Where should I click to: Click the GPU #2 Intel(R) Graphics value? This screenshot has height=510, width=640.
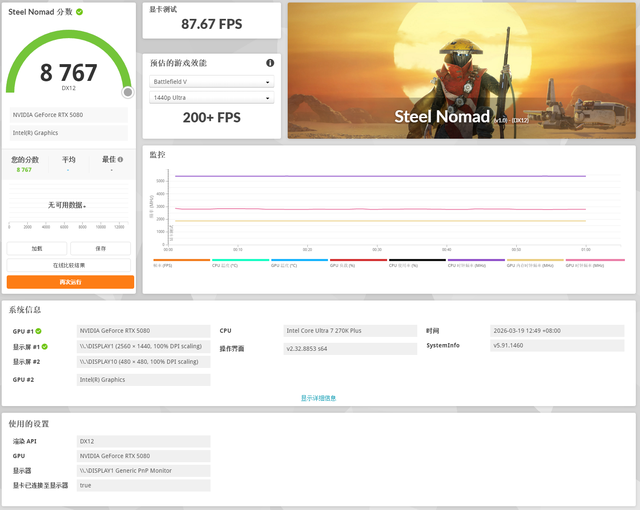(x=144, y=380)
